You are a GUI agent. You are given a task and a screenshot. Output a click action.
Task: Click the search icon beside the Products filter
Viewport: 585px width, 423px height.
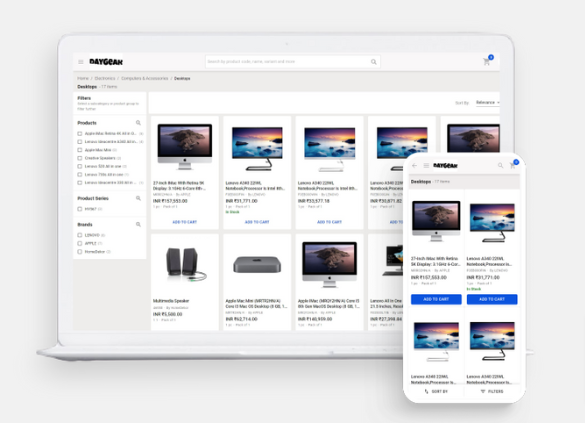138,123
